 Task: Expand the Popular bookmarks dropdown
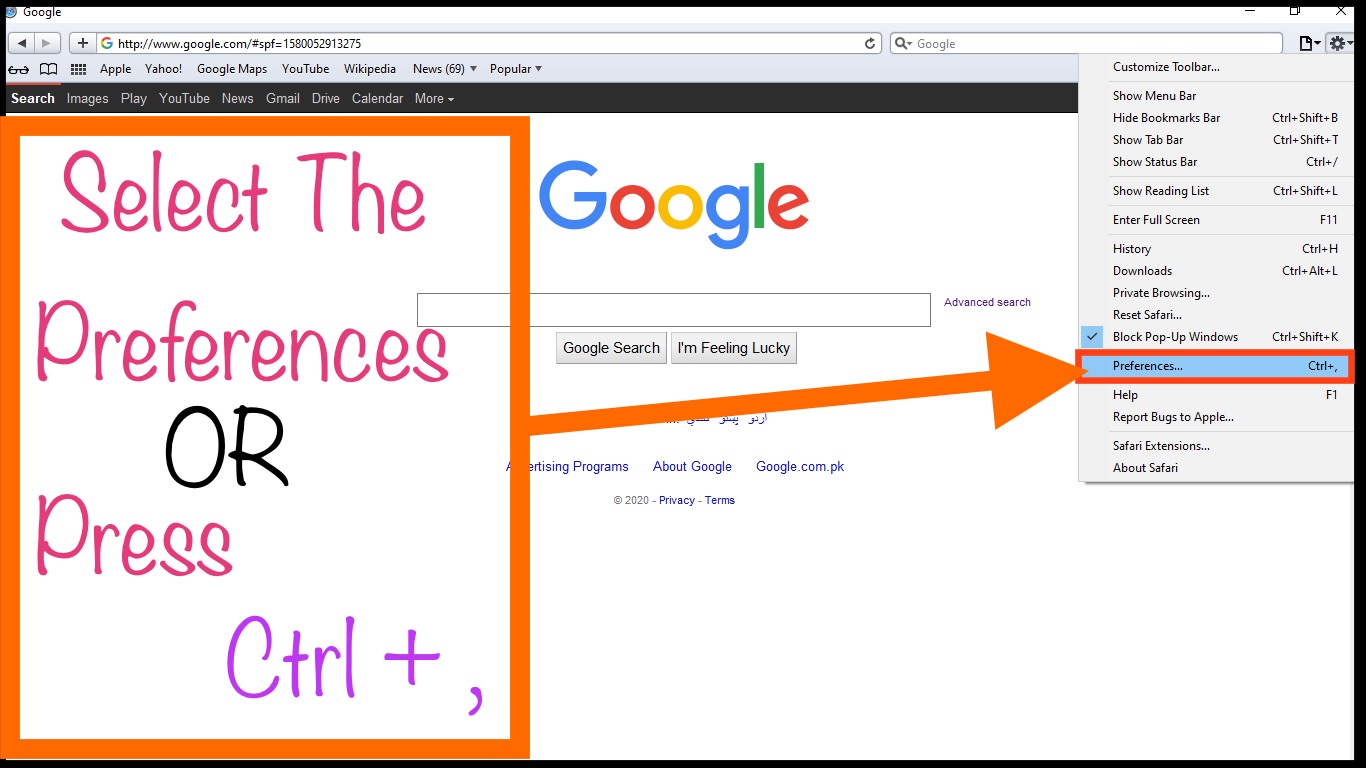[x=516, y=69]
